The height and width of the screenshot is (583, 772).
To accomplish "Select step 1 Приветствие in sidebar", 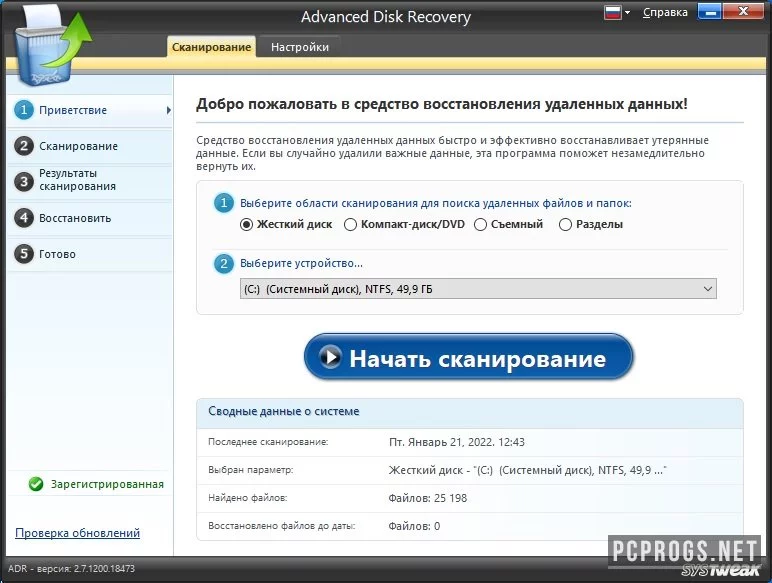I will [x=90, y=110].
